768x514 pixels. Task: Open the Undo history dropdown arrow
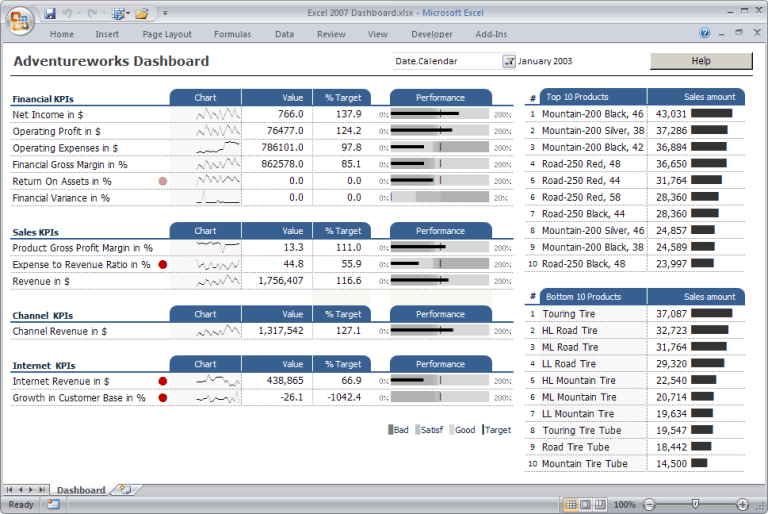click(x=79, y=13)
